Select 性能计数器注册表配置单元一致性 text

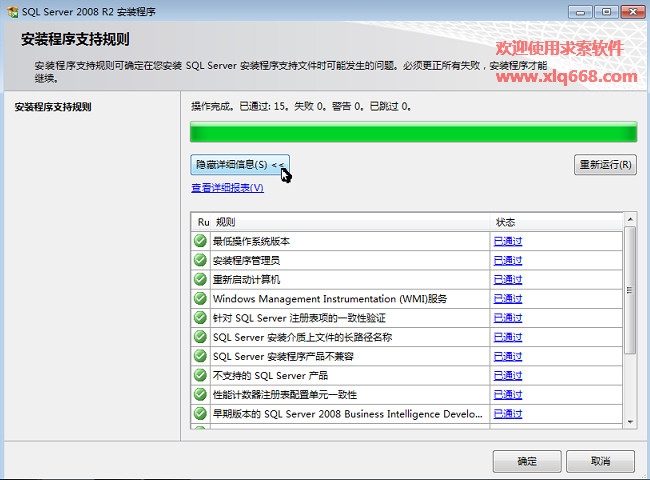285,395
